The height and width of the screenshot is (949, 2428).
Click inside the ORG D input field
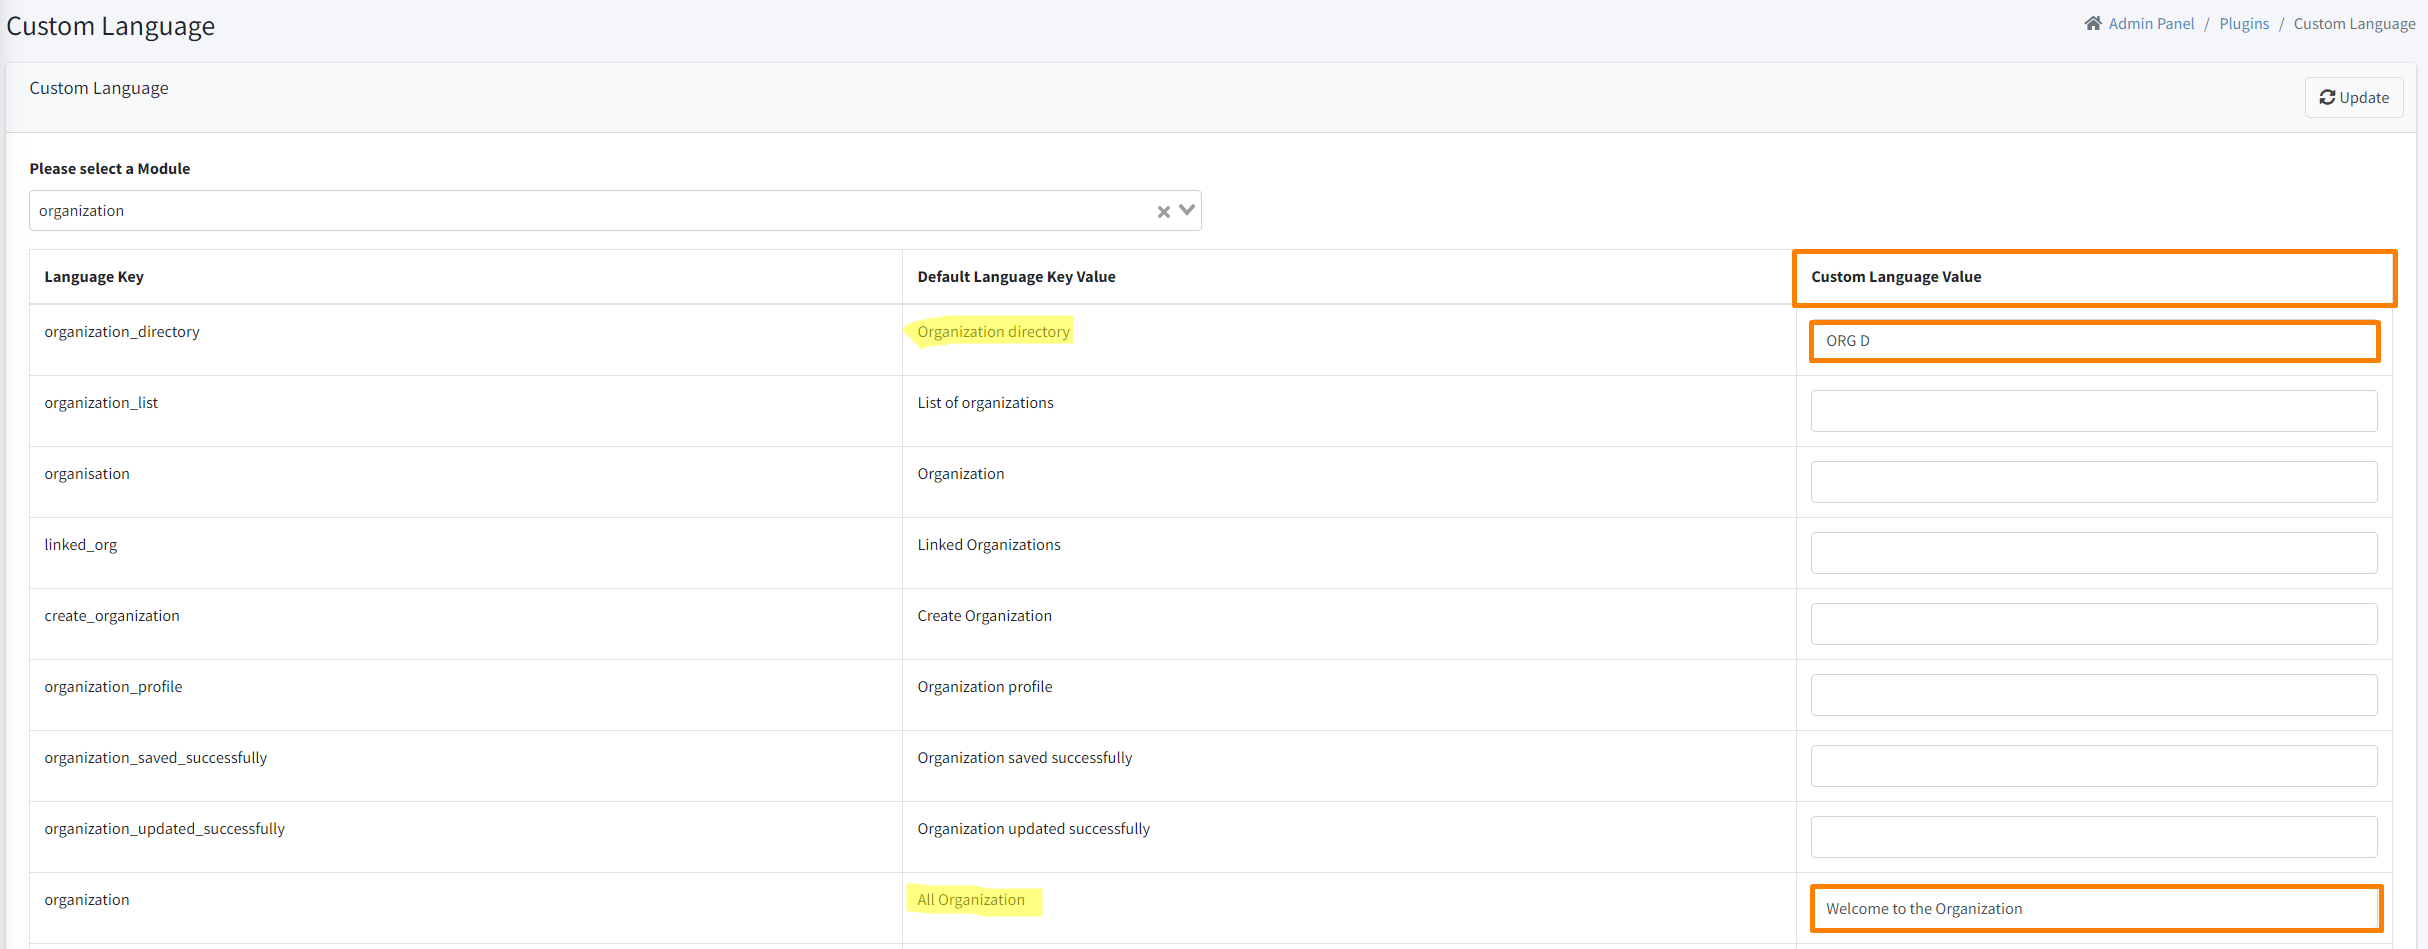click(2094, 341)
